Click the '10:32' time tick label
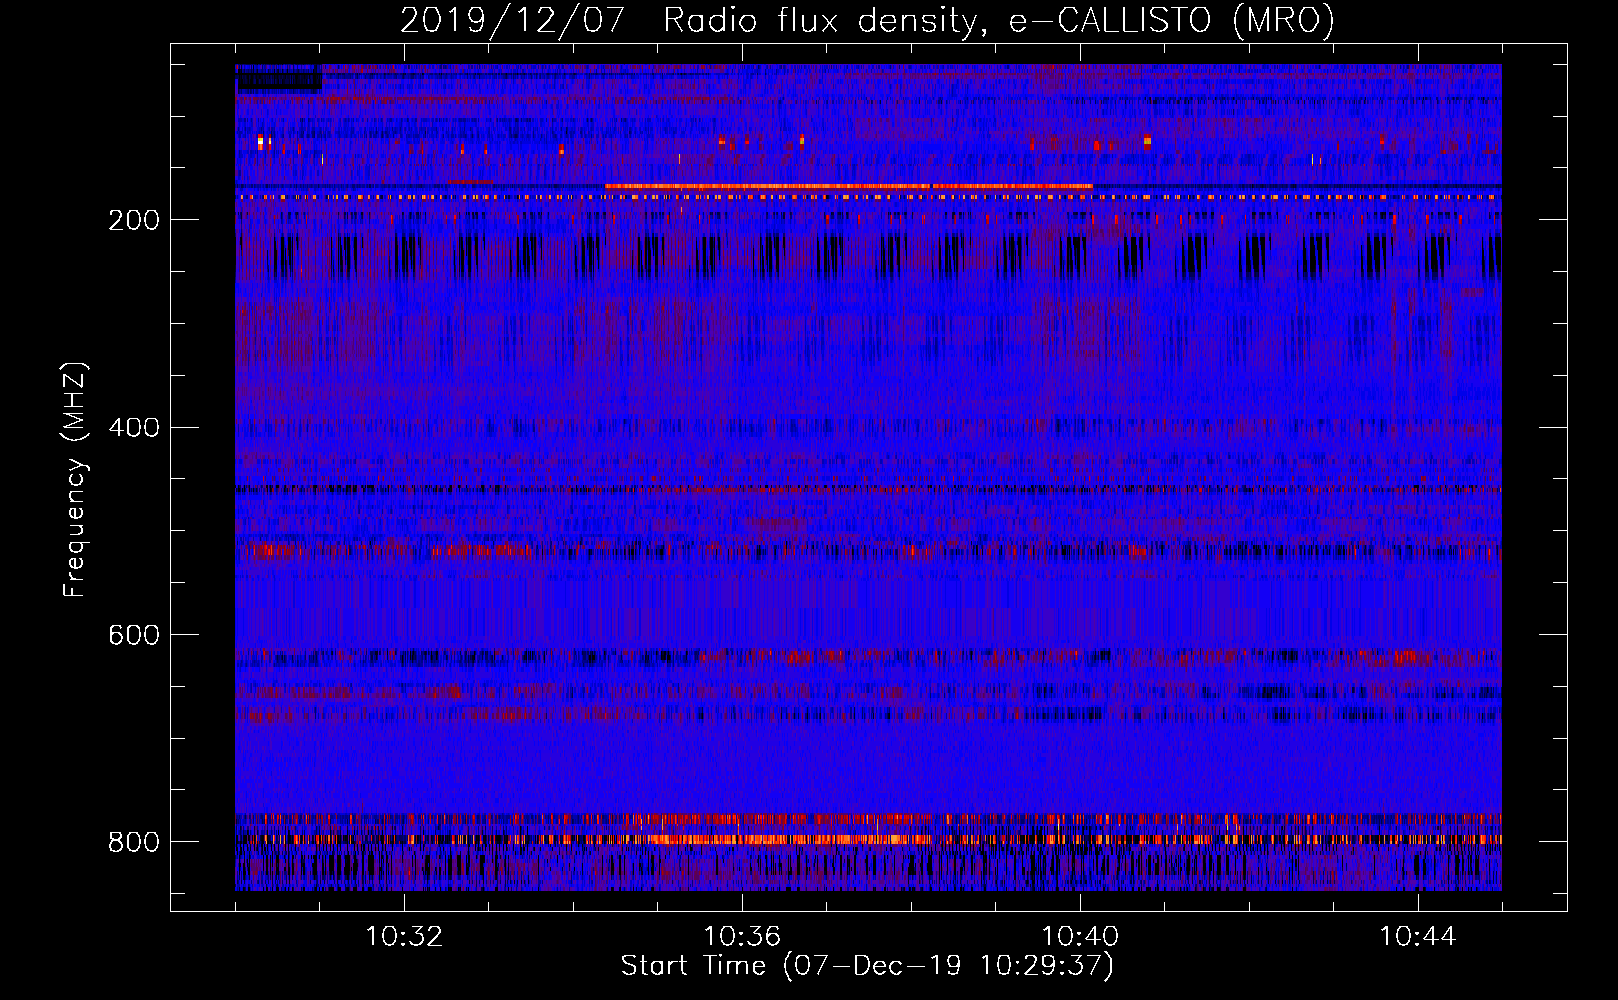This screenshot has height=1000, width=1618. pos(404,937)
